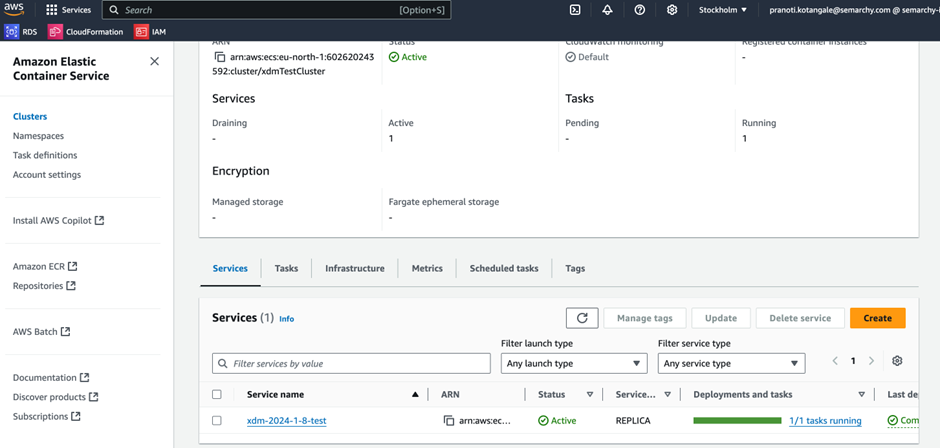Copy the xdm-2024-1-8-test service ARN
This screenshot has height=448, width=940.
point(449,421)
